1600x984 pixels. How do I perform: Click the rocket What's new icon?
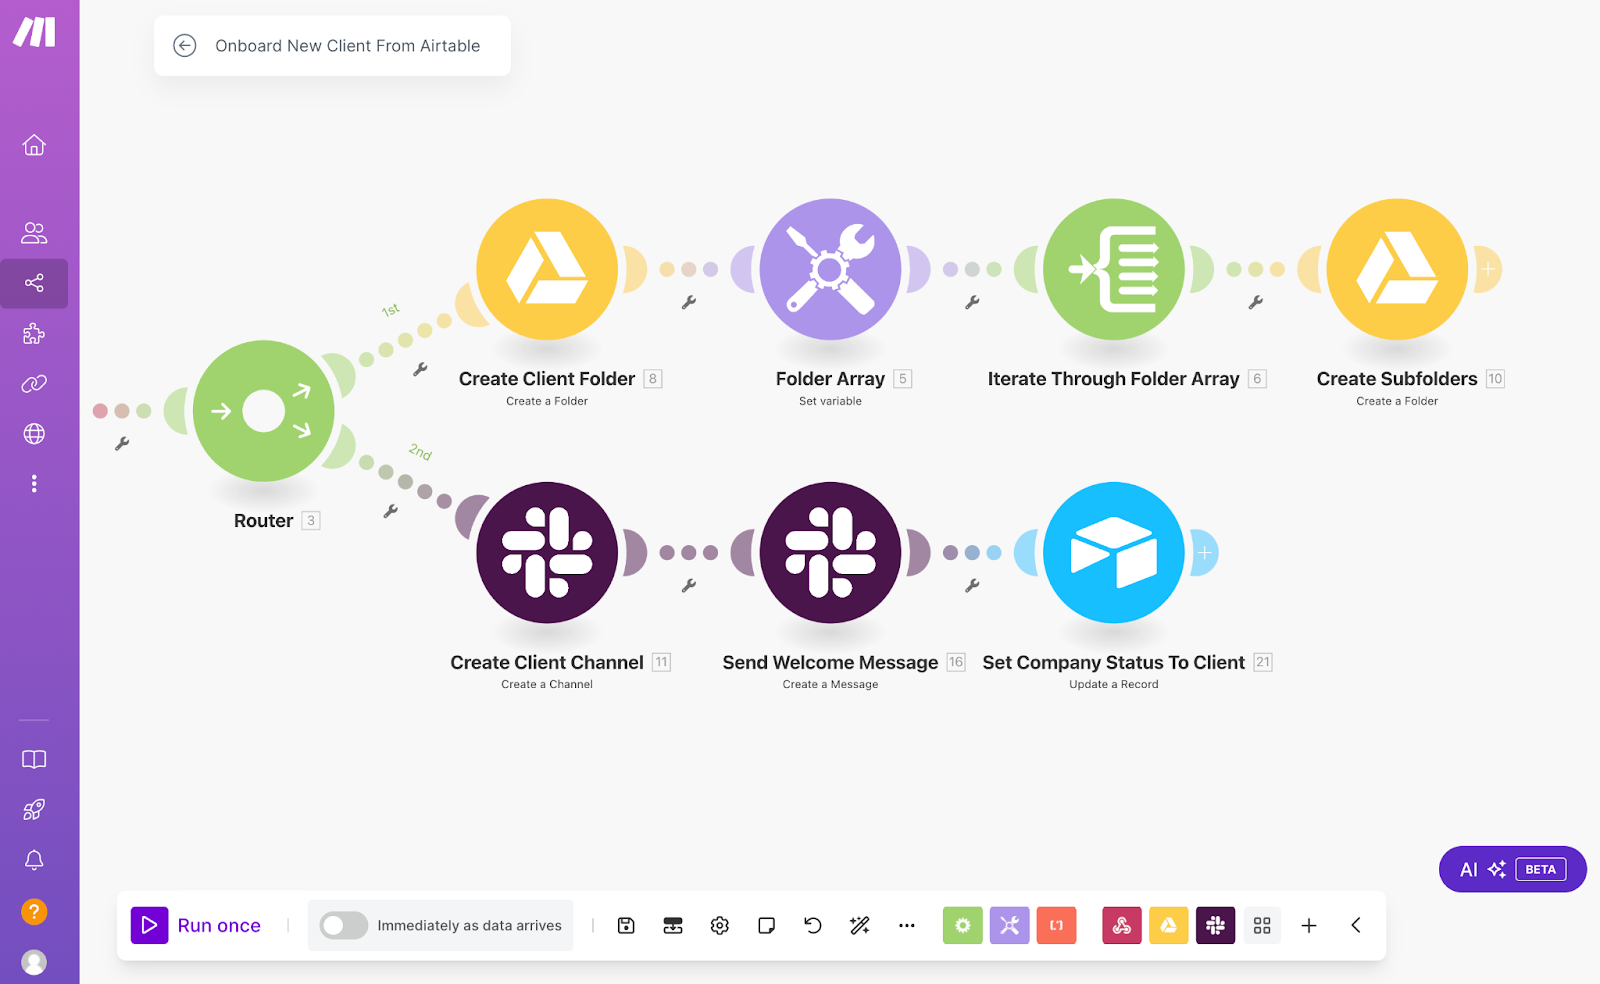[34, 810]
